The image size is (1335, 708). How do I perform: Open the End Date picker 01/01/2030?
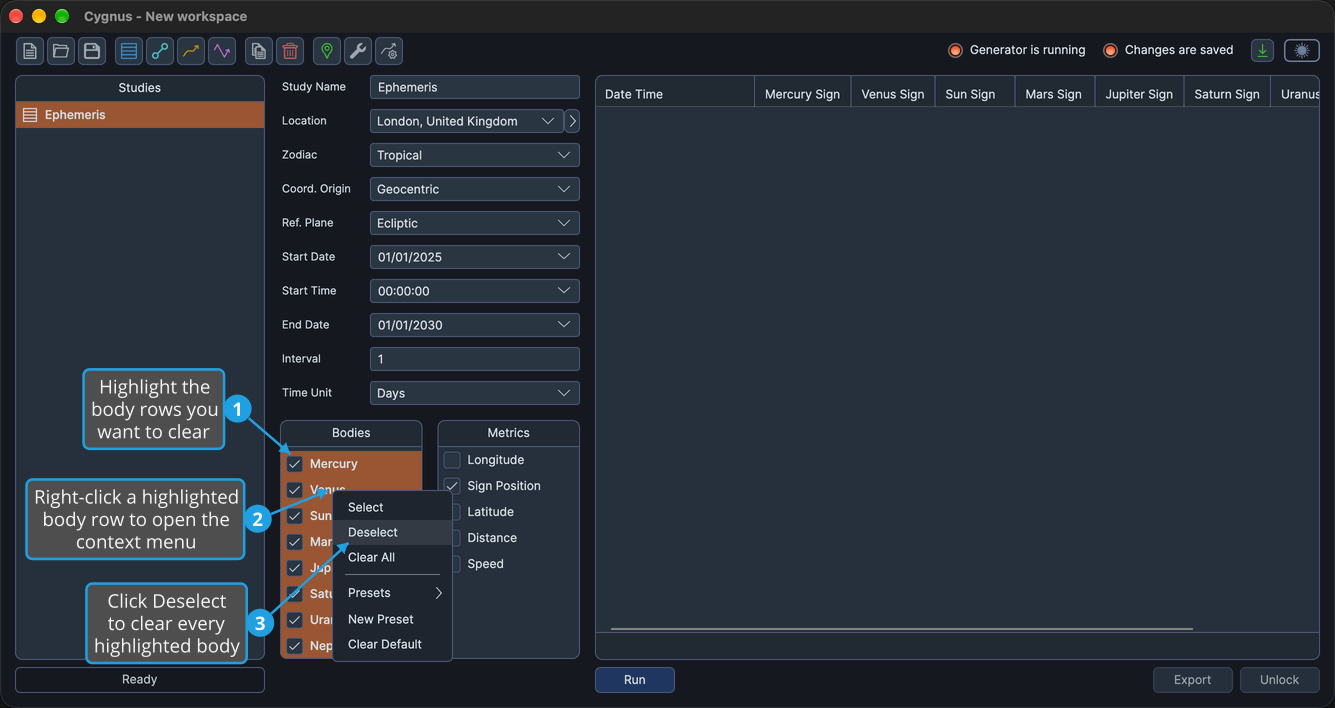475,325
